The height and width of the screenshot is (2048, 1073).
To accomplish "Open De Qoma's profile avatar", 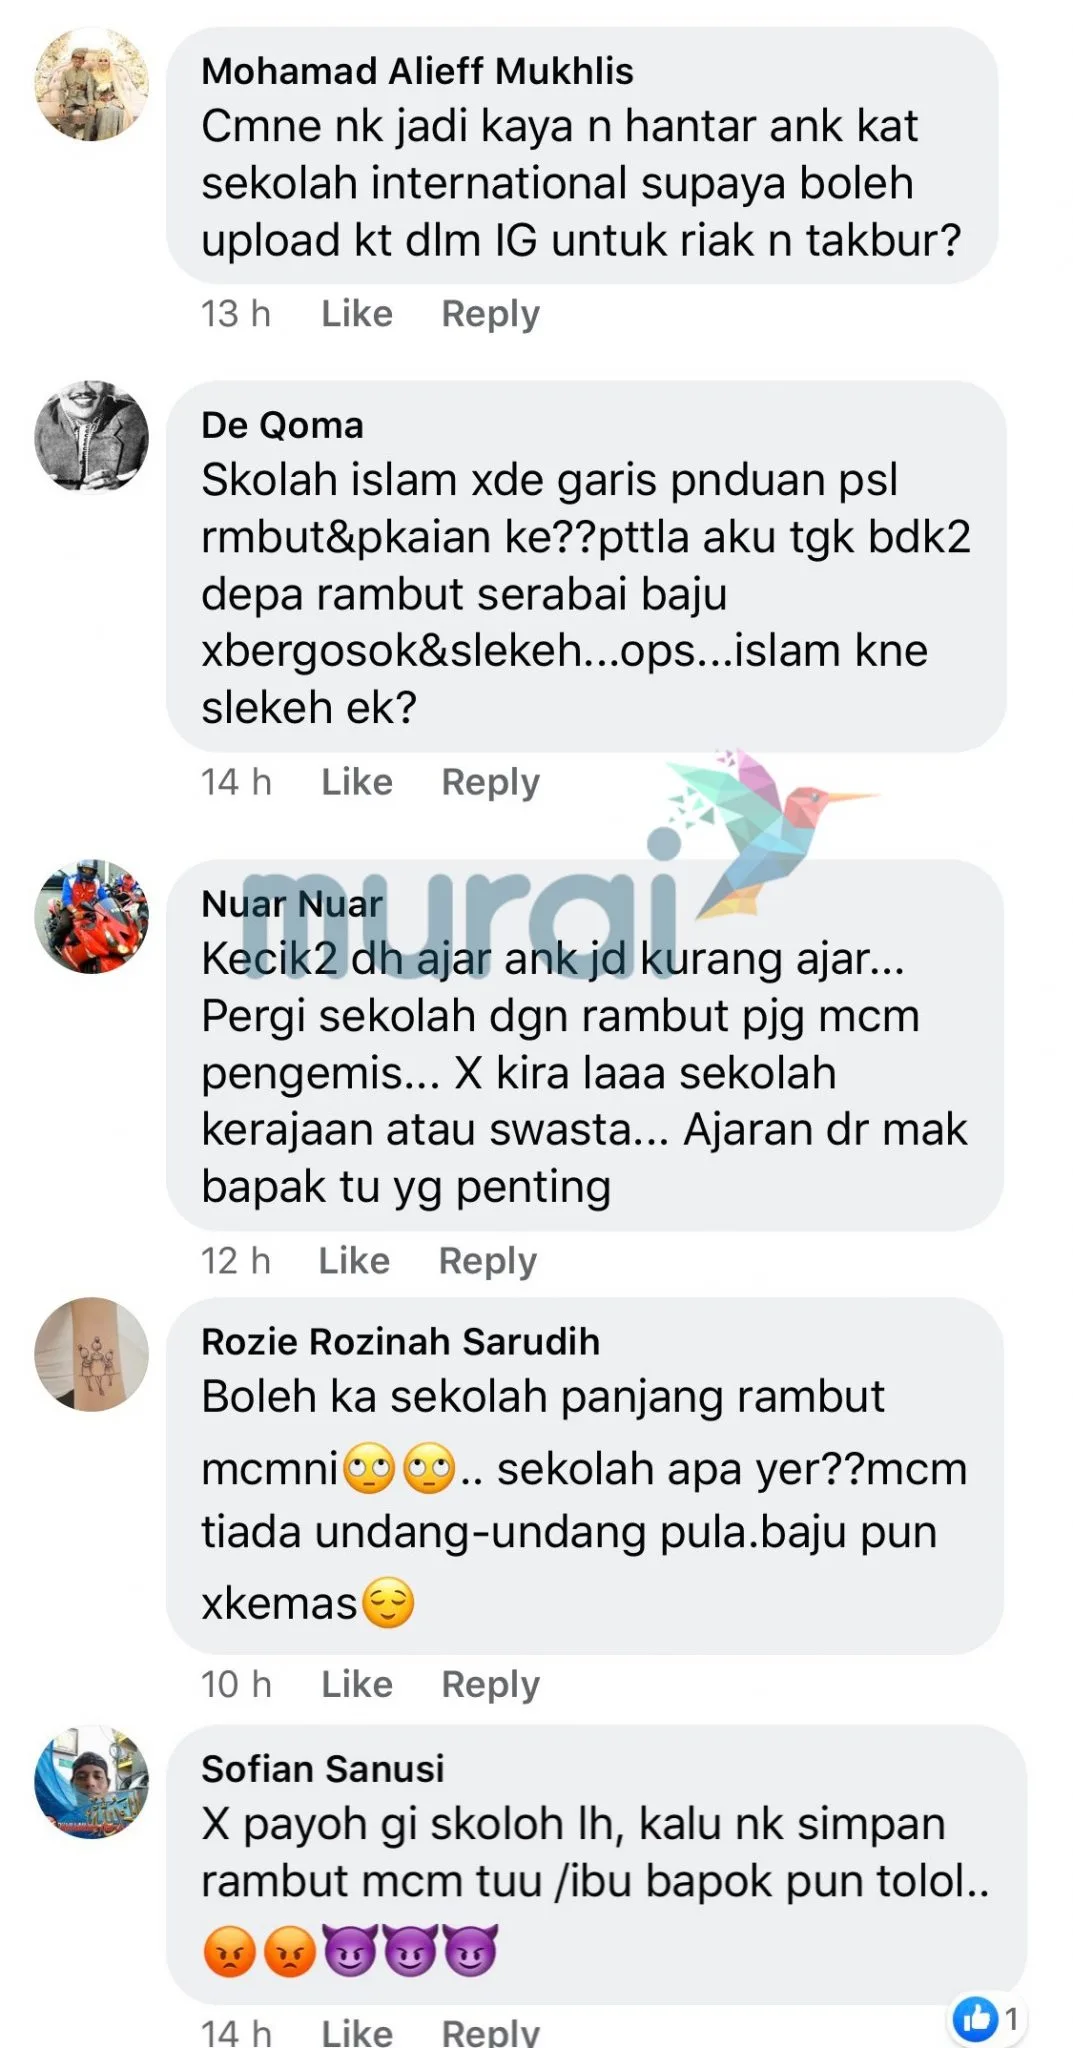I will click(92, 437).
